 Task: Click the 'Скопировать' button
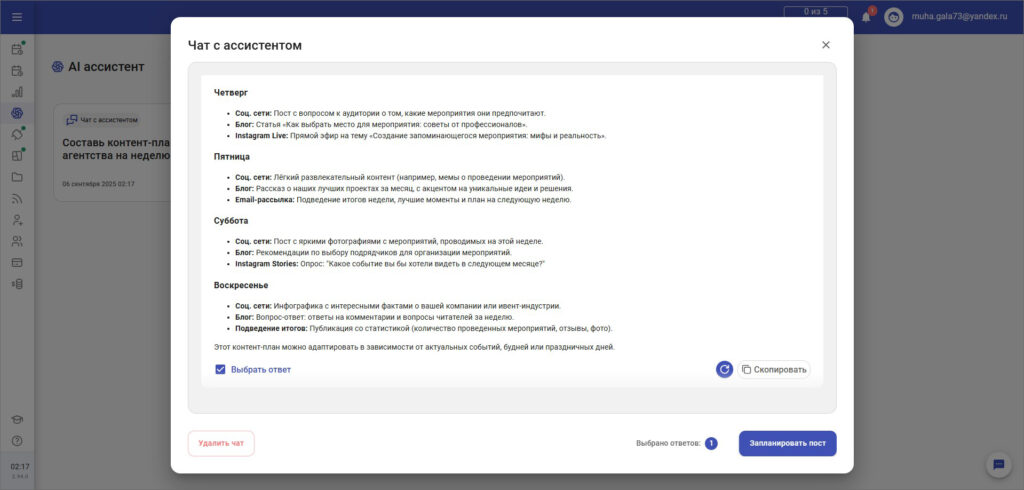click(x=774, y=370)
